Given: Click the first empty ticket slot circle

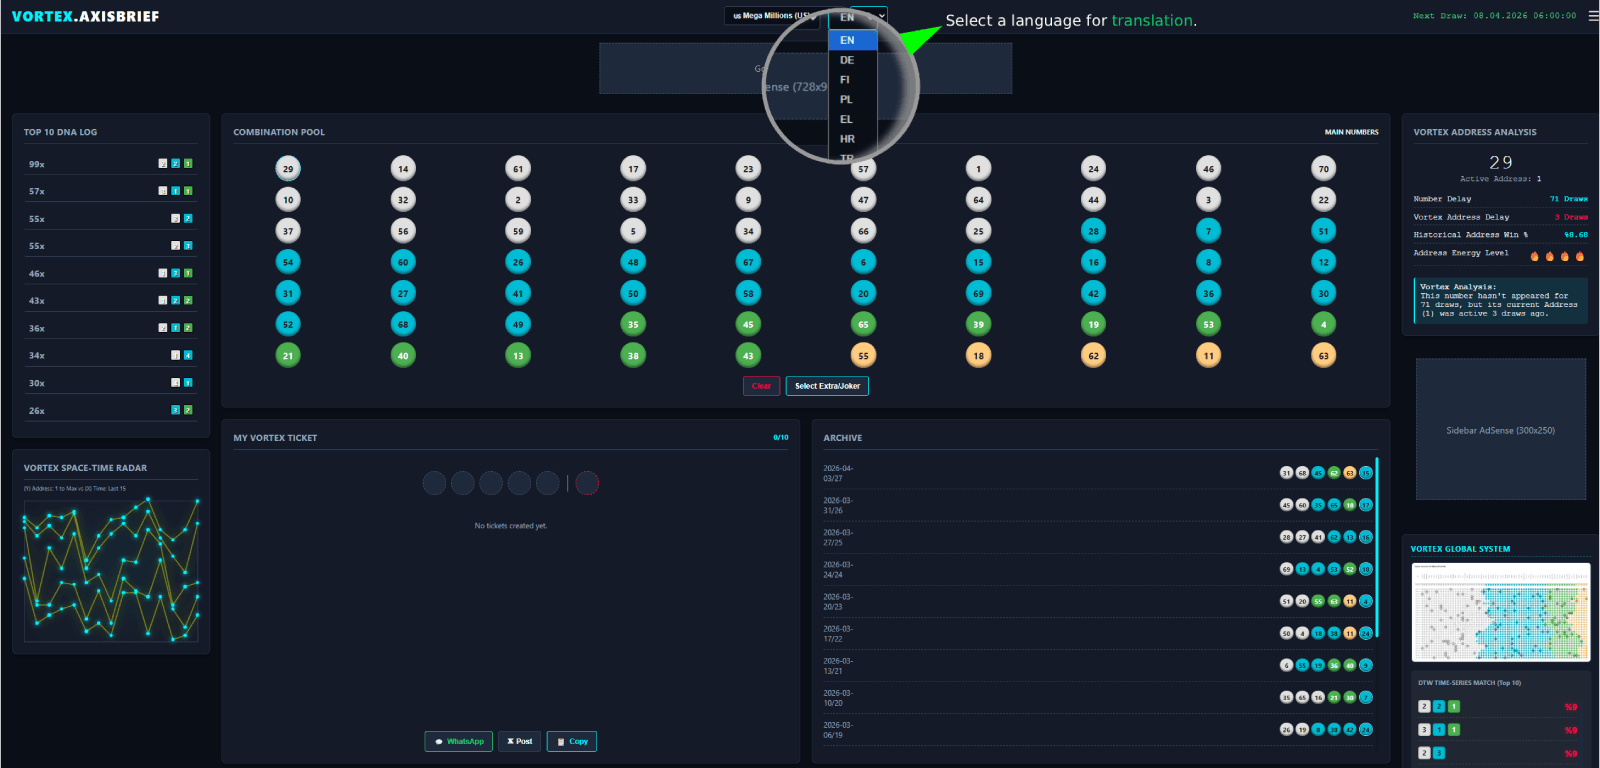Looking at the screenshot, I should pos(434,484).
